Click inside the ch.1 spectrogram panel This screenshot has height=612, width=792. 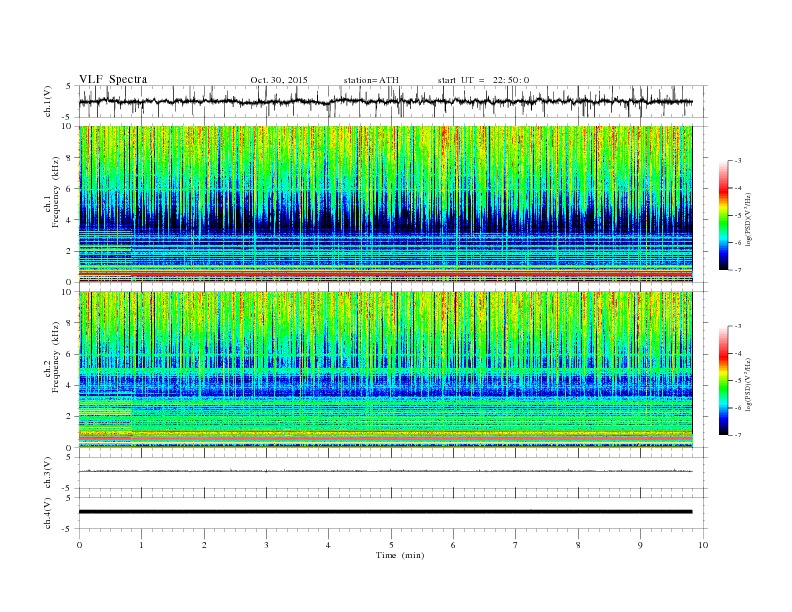pyautogui.click(x=385, y=204)
